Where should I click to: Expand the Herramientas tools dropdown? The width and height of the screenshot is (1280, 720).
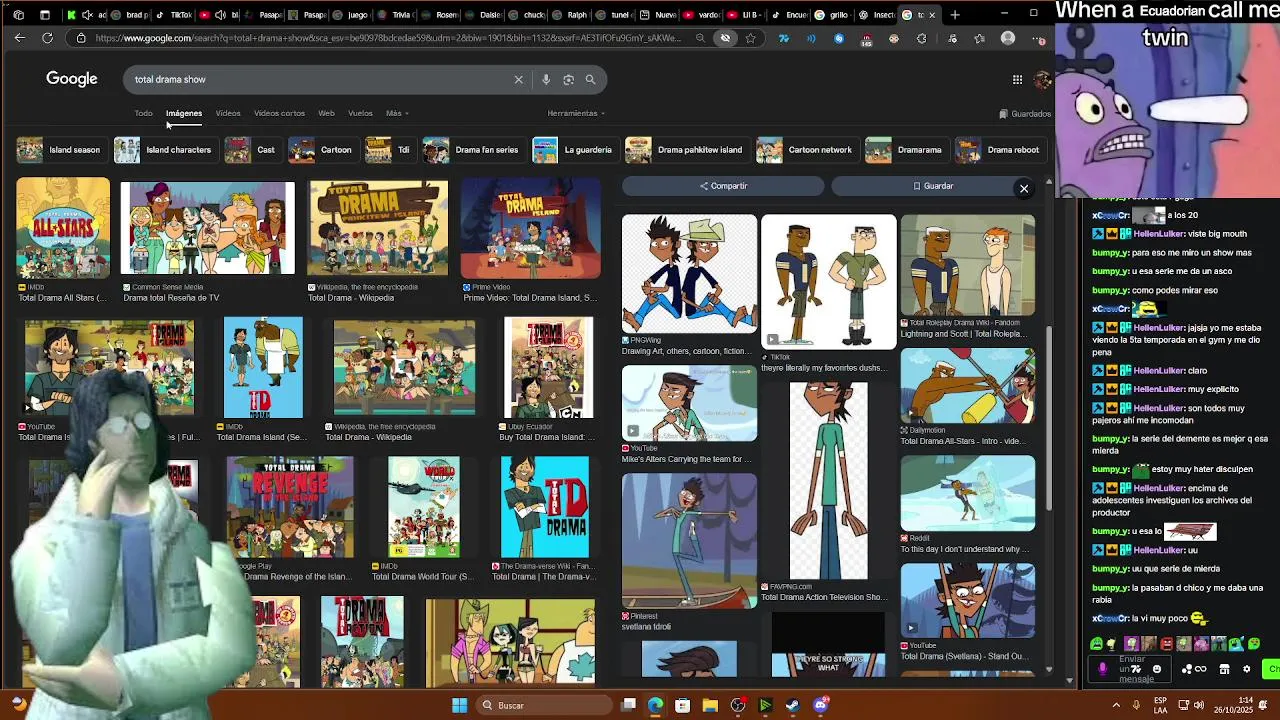click(576, 113)
